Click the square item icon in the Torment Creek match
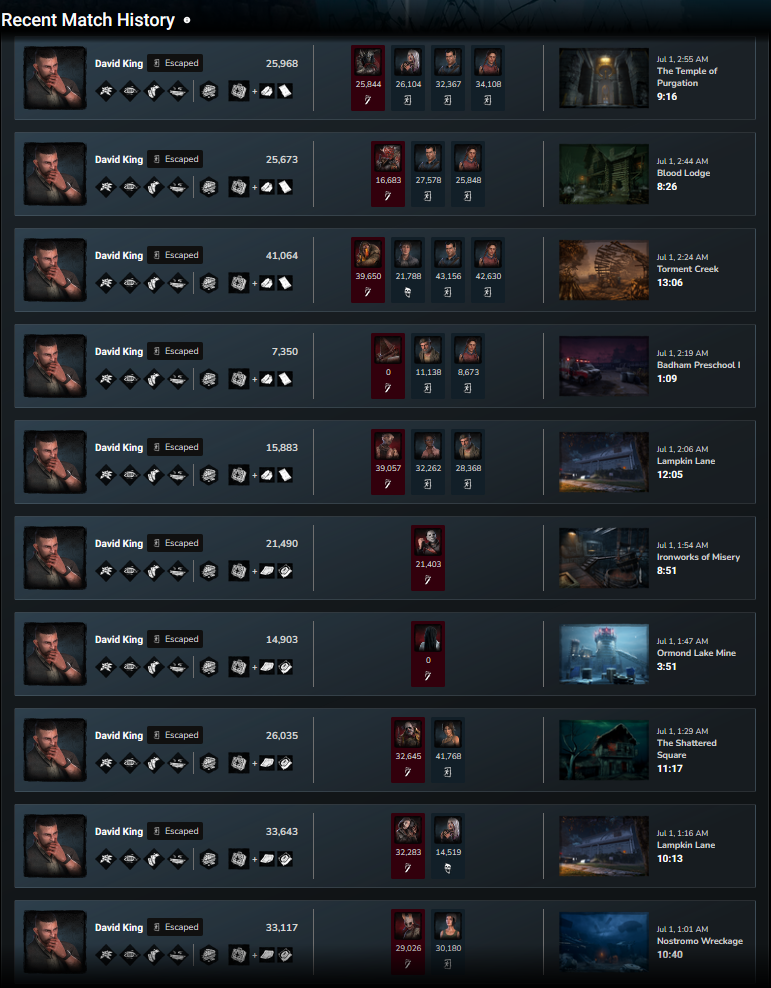This screenshot has height=988, width=771. 239,283
